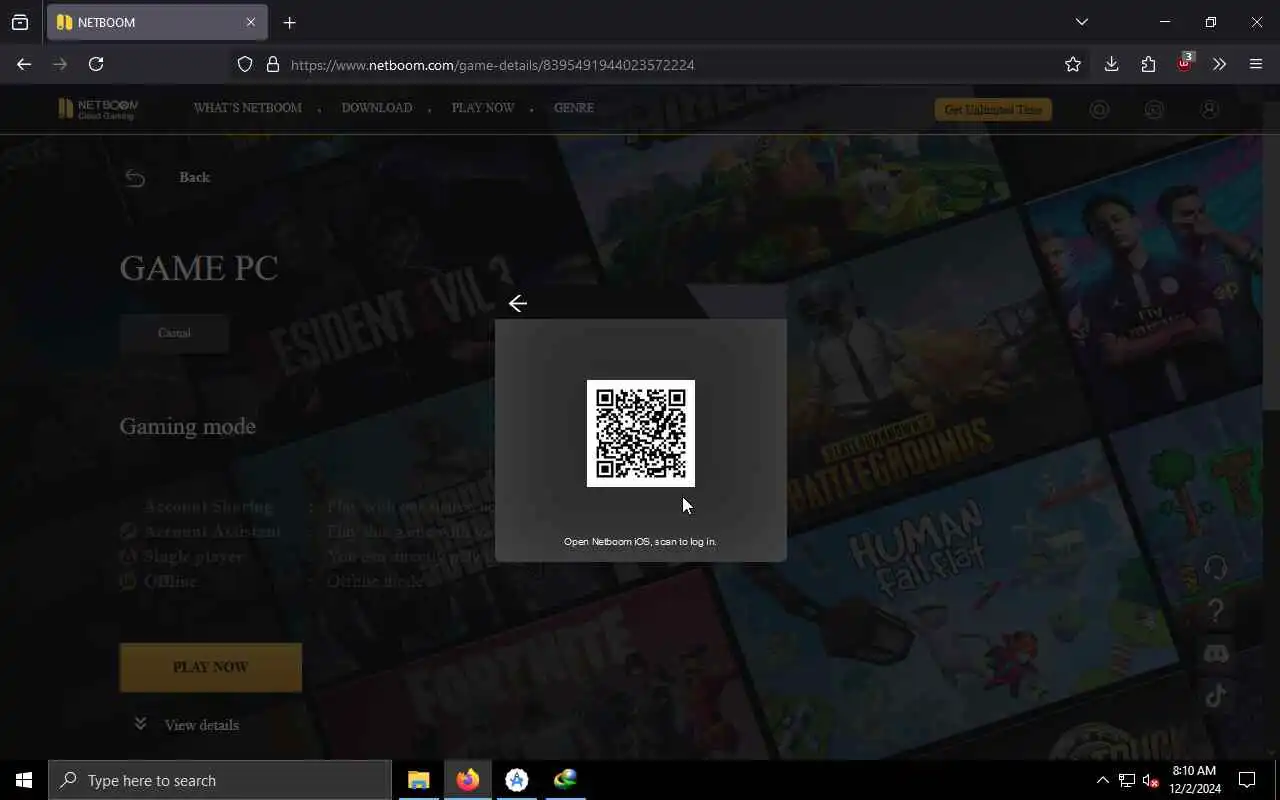Click the Get Unlimited Time button

tap(993, 110)
